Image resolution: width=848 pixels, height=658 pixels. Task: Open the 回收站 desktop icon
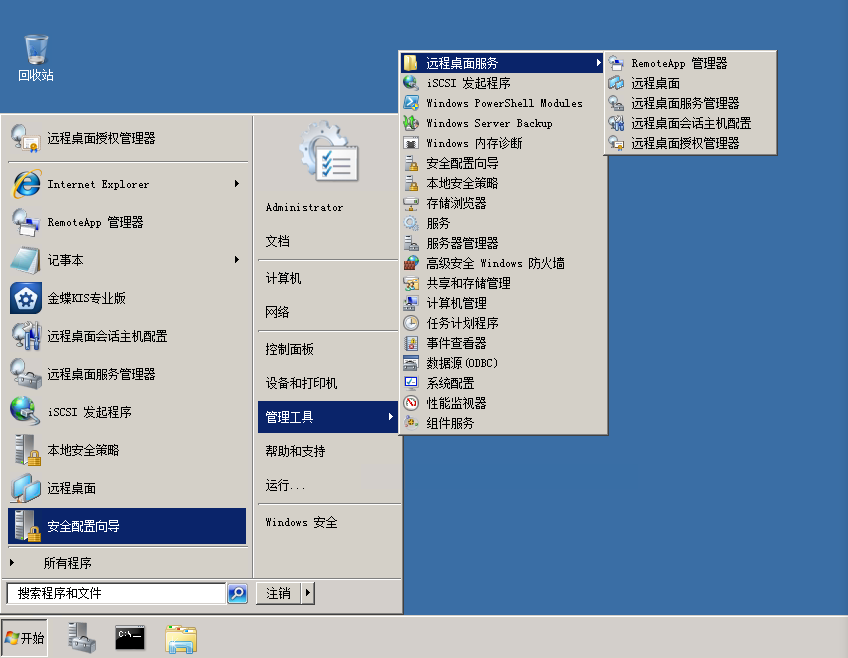click(x=36, y=58)
